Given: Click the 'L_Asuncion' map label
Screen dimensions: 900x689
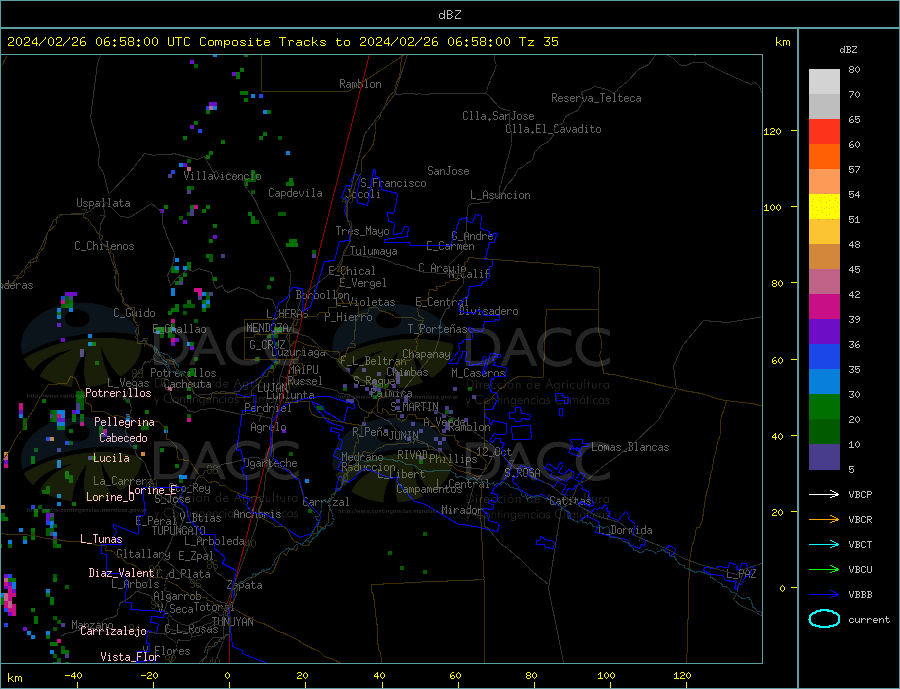Looking at the screenshot, I should tap(501, 195).
